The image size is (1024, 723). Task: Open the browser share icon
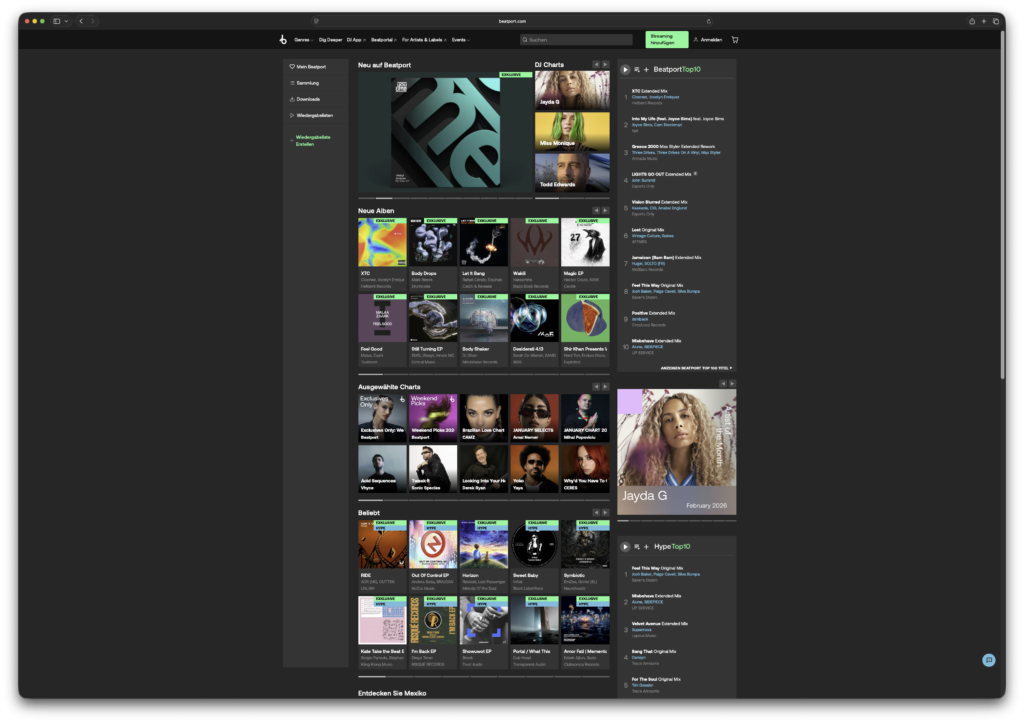[972, 21]
